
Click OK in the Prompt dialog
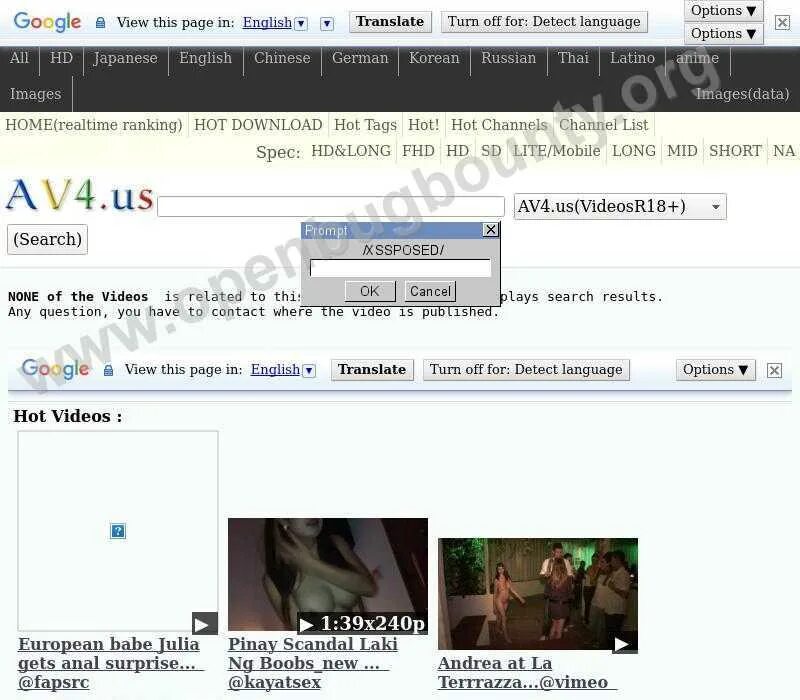click(370, 291)
